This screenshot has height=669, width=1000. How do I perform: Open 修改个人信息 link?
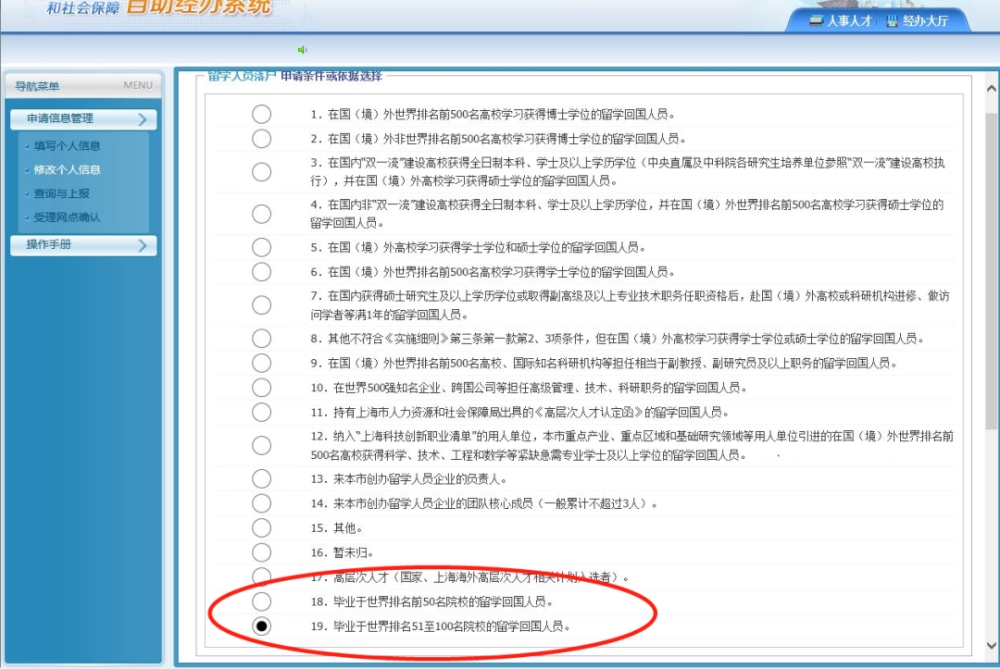pyautogui.click(x=67, y=170)
